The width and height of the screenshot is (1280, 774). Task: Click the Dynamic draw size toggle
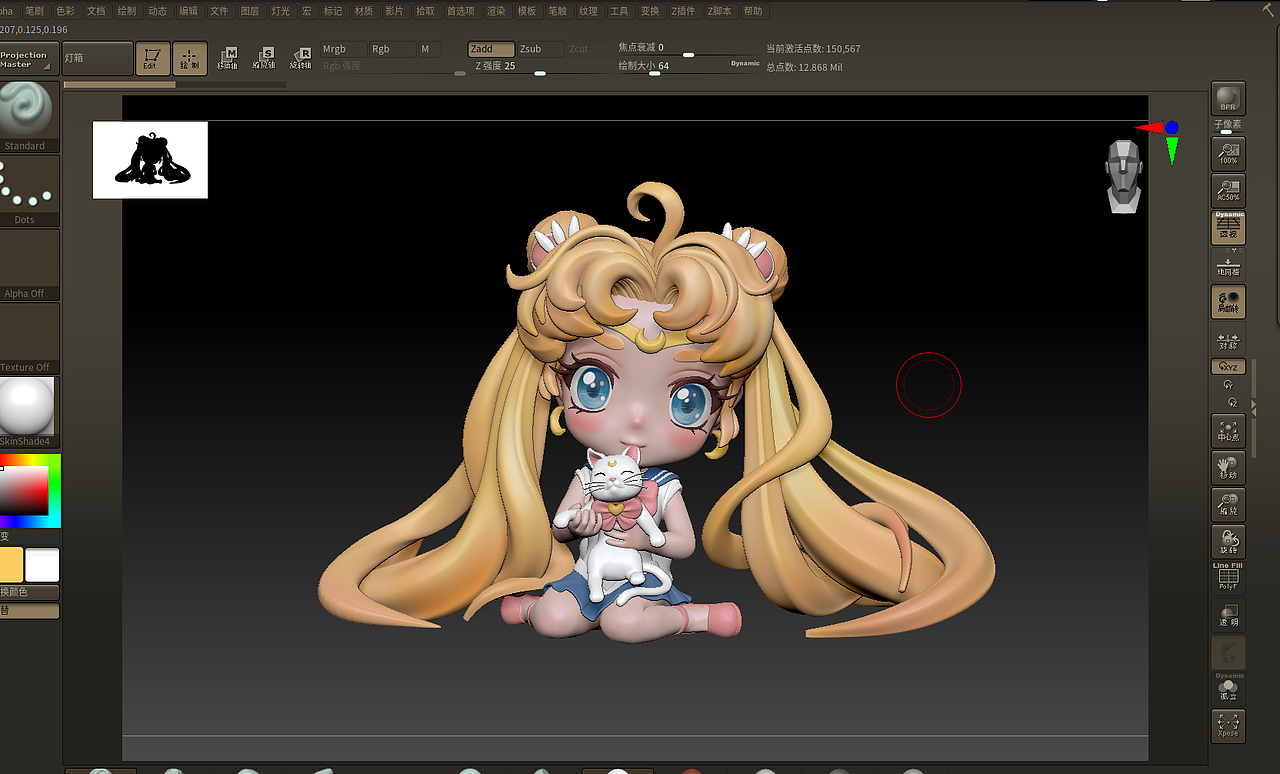point(745,64)
